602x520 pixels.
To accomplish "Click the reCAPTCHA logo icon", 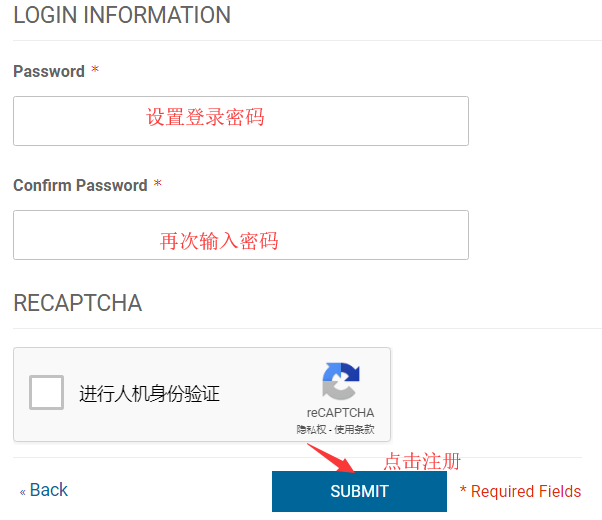I will tap(340, 382).
